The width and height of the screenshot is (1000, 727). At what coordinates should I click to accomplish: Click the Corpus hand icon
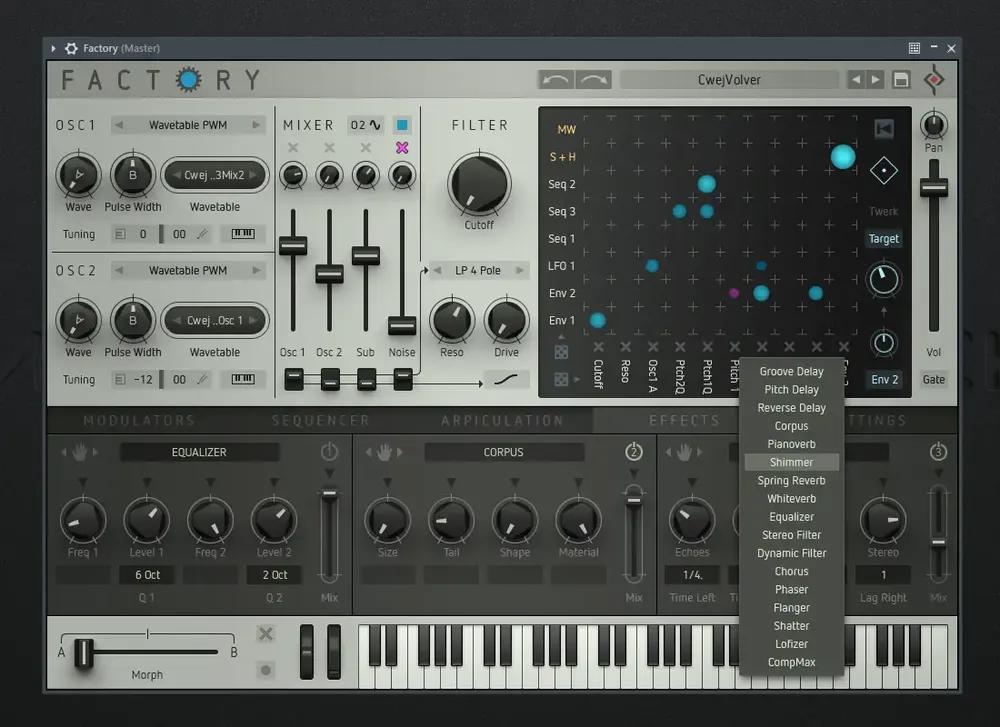point(384,452)
